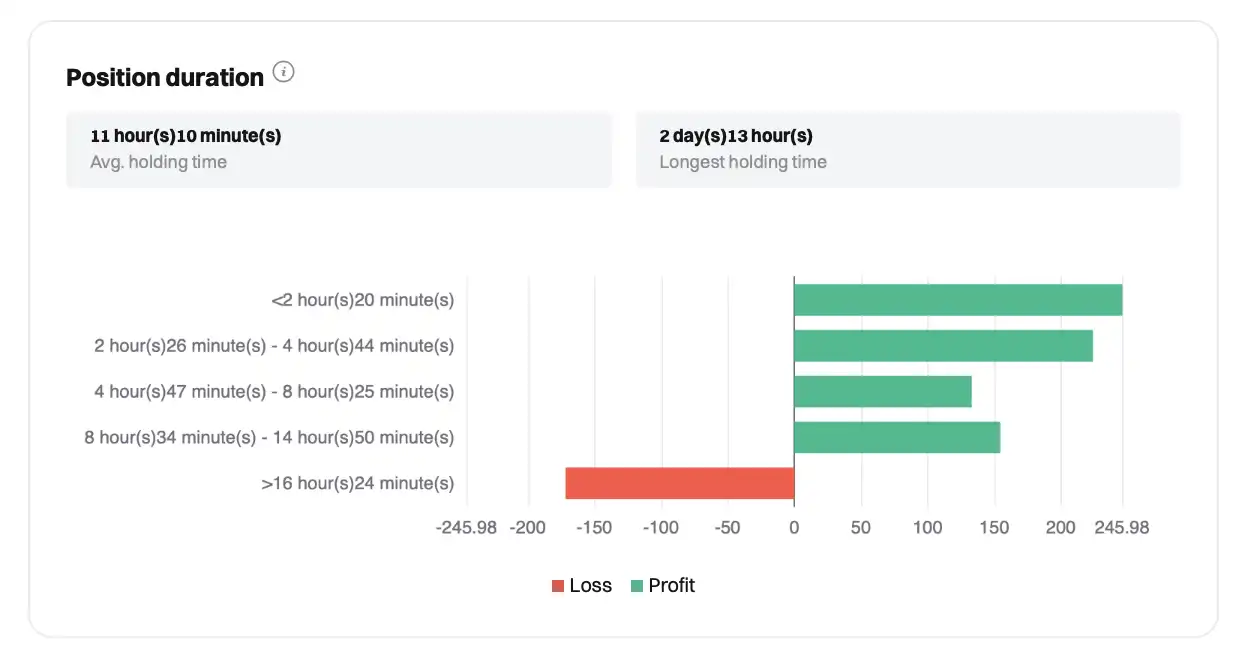
Task: Click the 245.98 maximum axis label
Action: 1121,528
